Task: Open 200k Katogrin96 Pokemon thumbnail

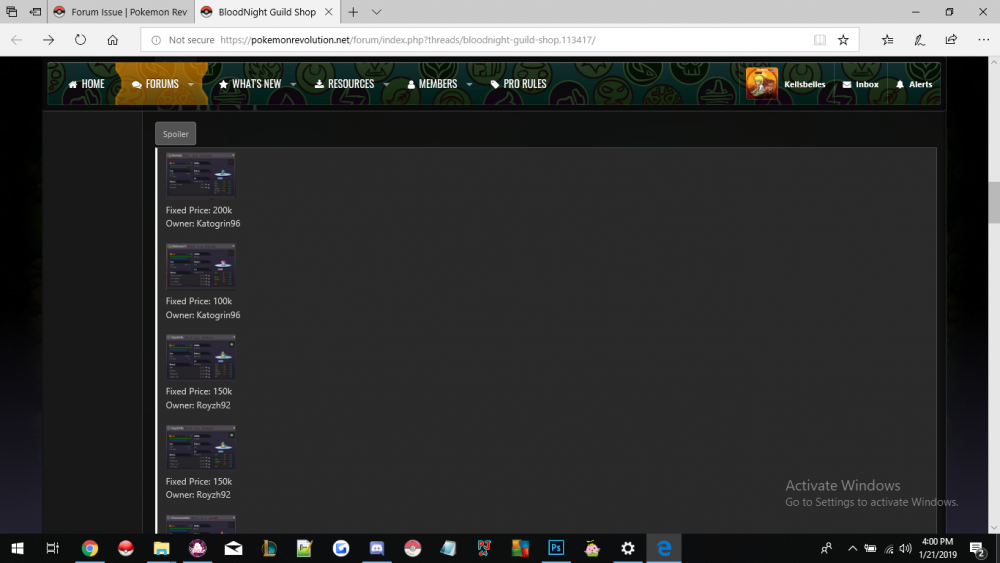Action: pyautogui.click(x=200, y=175)
